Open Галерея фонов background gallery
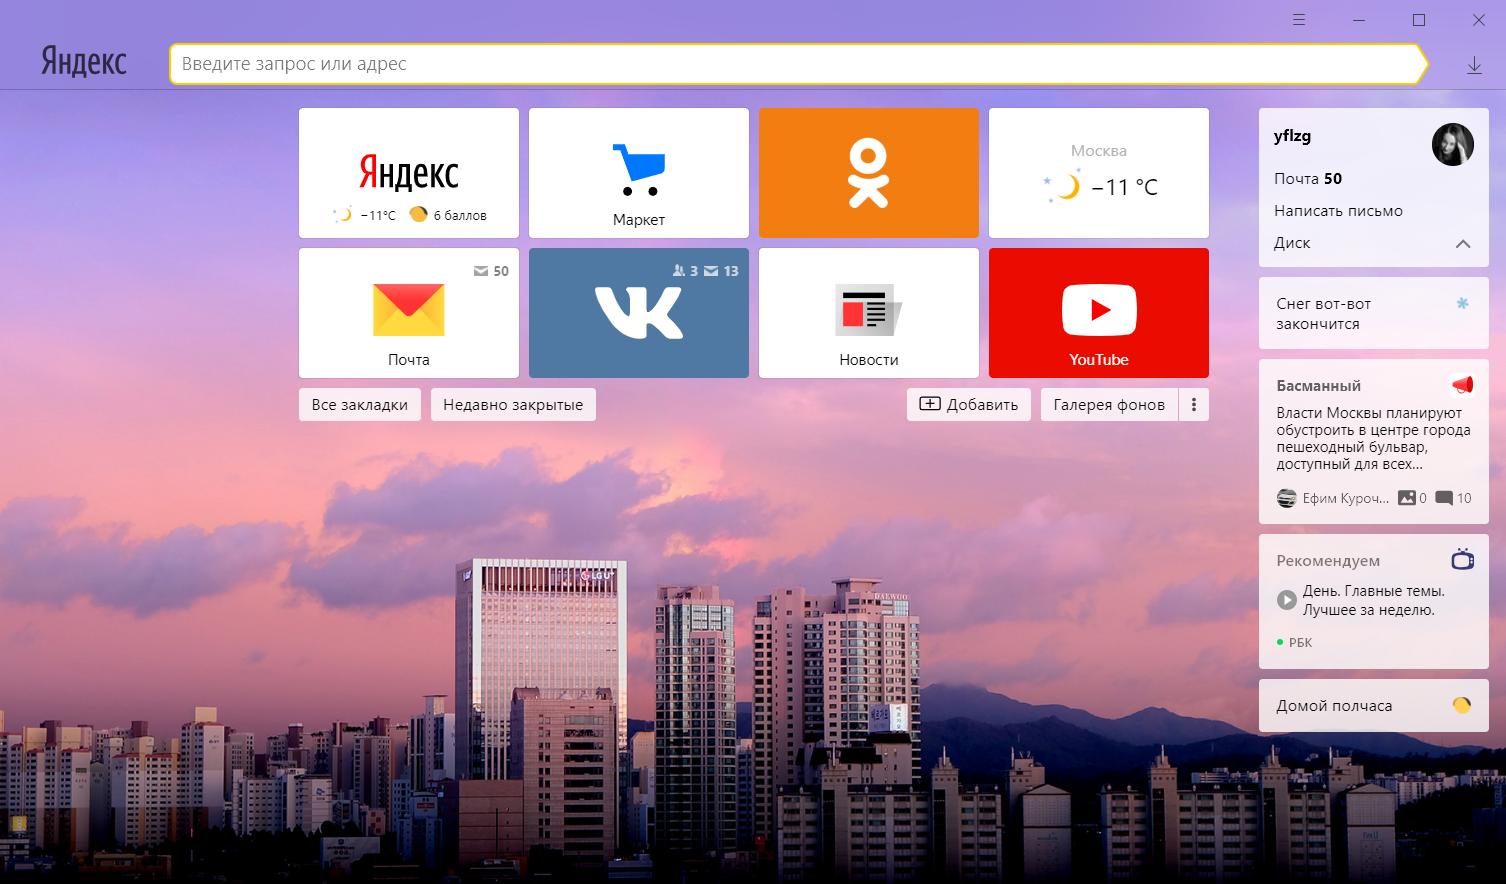The width and height of the screenshot is (1506, 884). coord(1109,405)
